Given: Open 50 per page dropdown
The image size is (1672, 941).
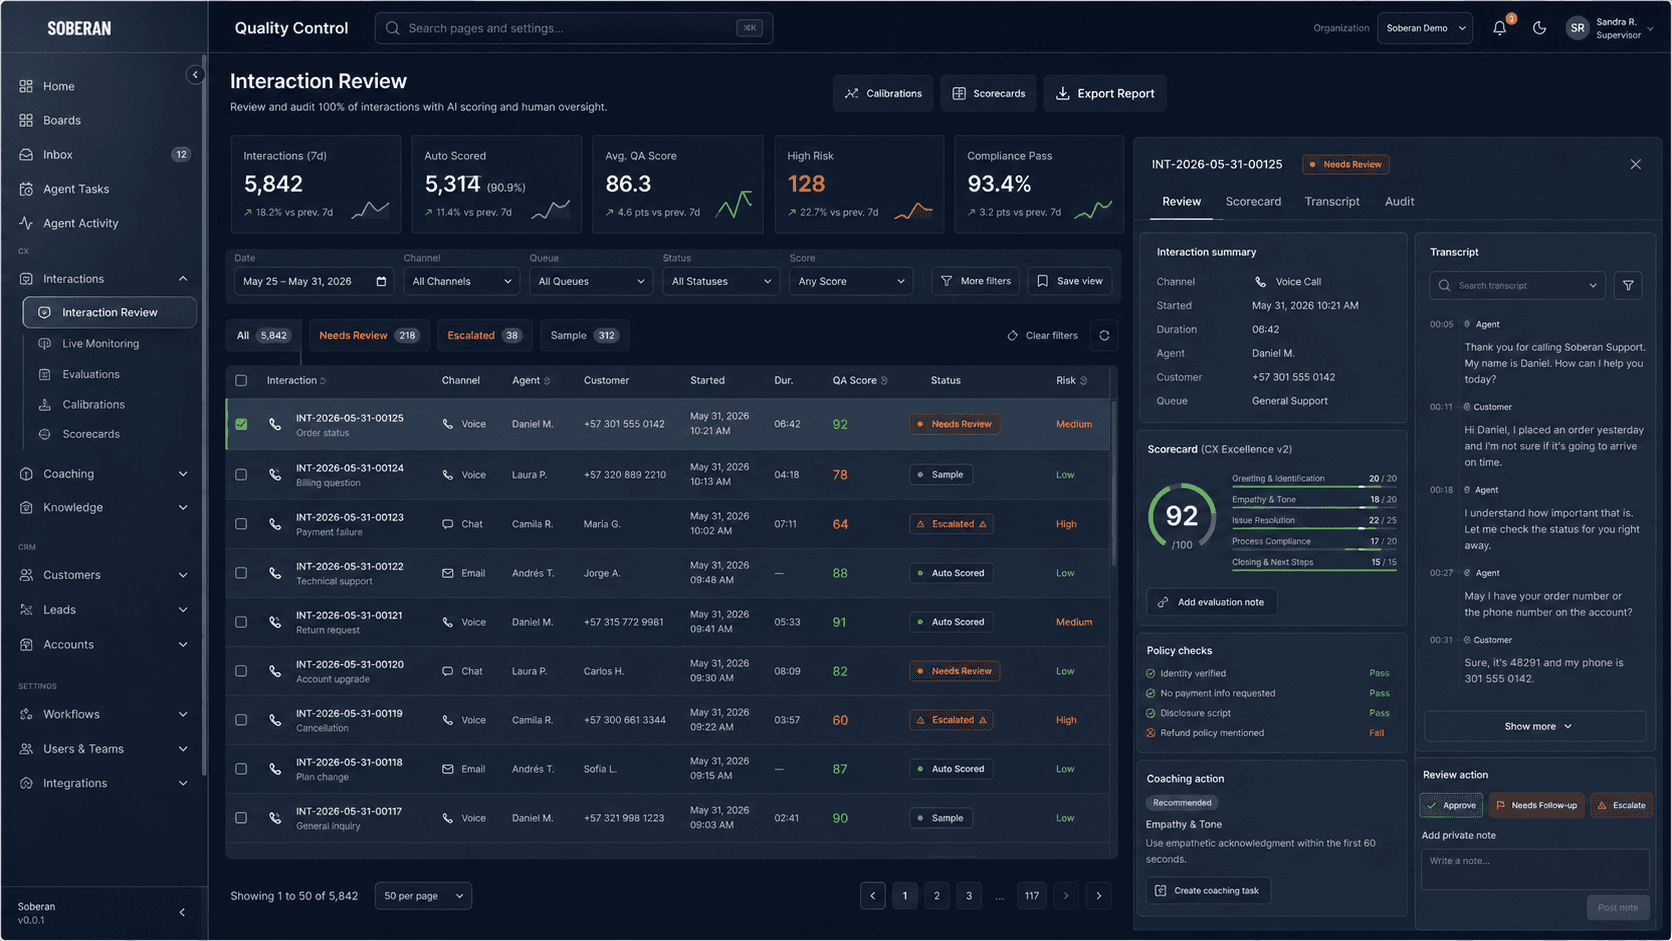Looking at the screenshot, I should (x=423, y=896).
